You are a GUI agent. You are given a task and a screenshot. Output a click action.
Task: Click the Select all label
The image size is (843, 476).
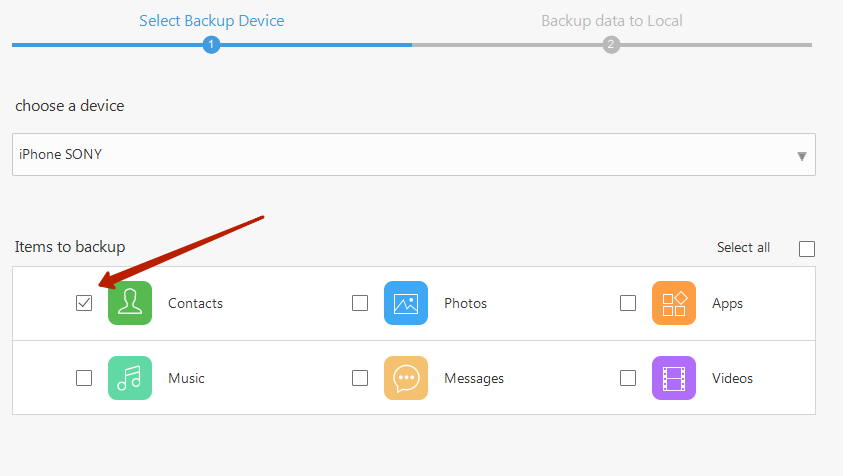[743, 248]
